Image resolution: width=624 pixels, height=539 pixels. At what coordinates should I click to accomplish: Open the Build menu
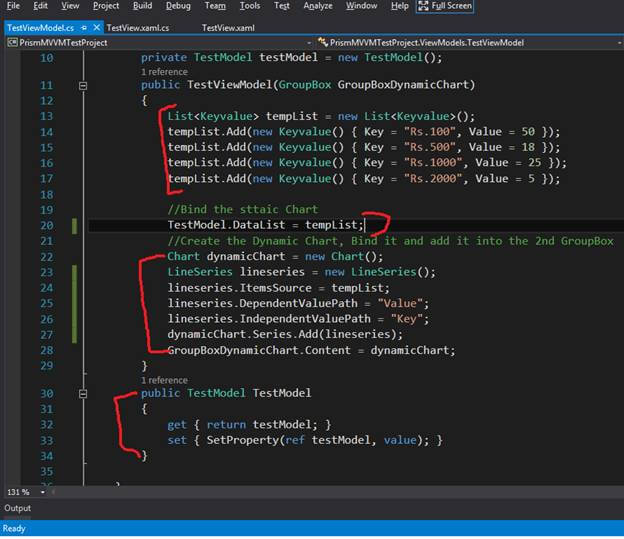[142, 6]
